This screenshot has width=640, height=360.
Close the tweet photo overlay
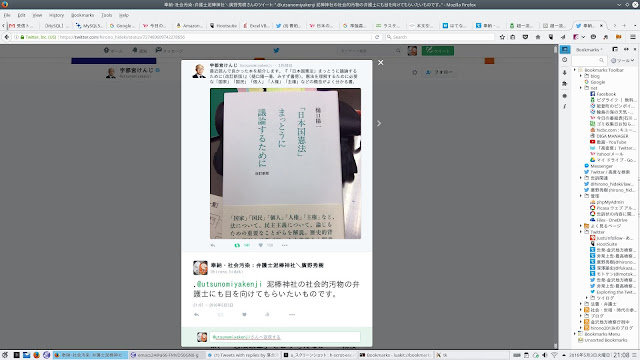pyautogui.click(x=380, y=62)
